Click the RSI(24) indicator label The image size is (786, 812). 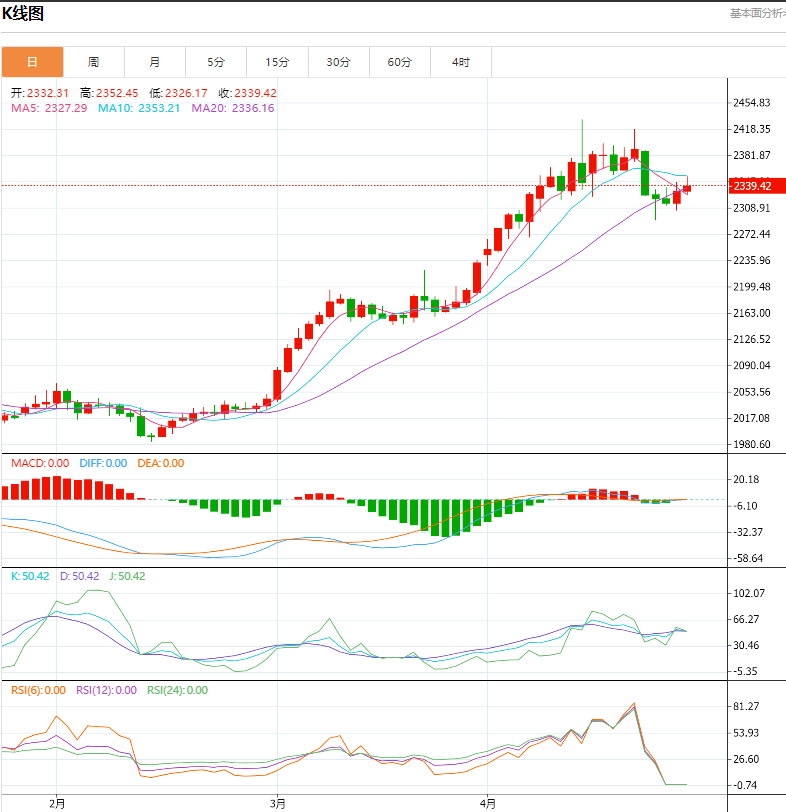pyautogui.click(x=177, y=690)
